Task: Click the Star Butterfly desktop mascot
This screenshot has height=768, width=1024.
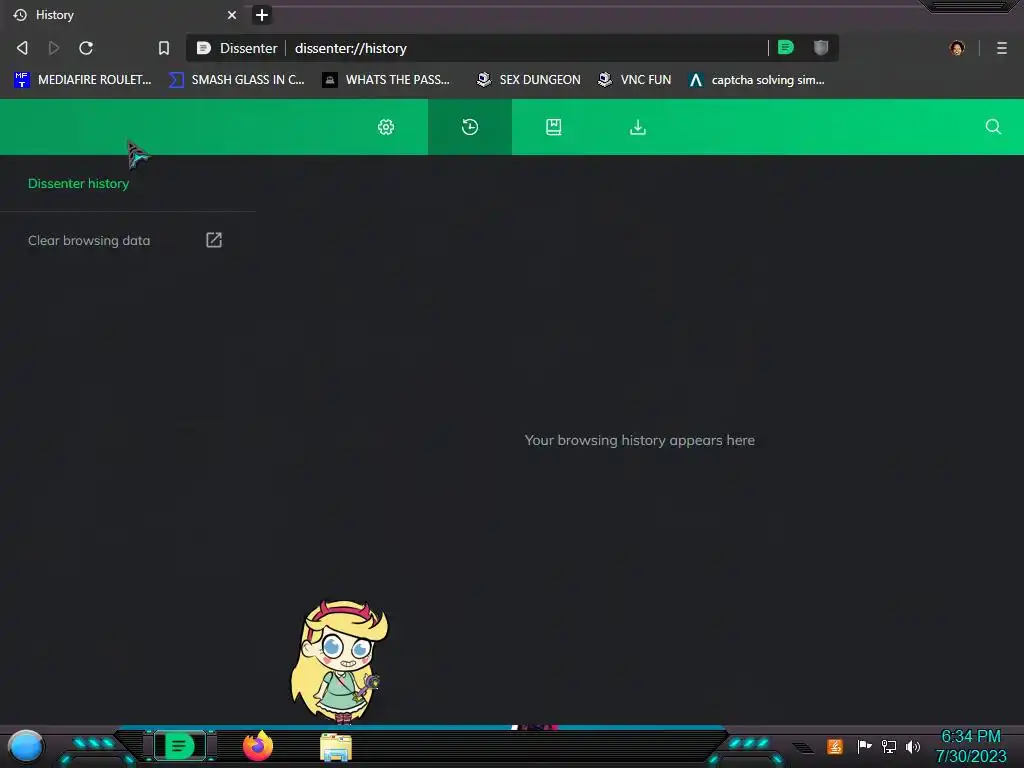Action: click(x=339, y=662)
